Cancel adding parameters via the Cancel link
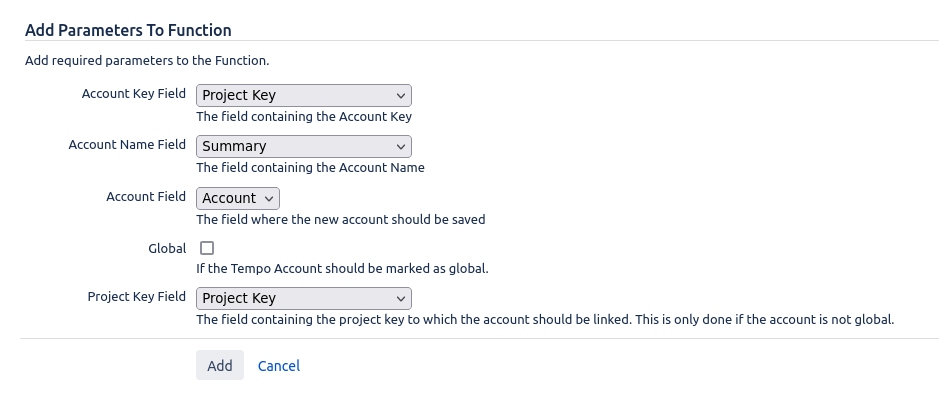 click(278, 366)
